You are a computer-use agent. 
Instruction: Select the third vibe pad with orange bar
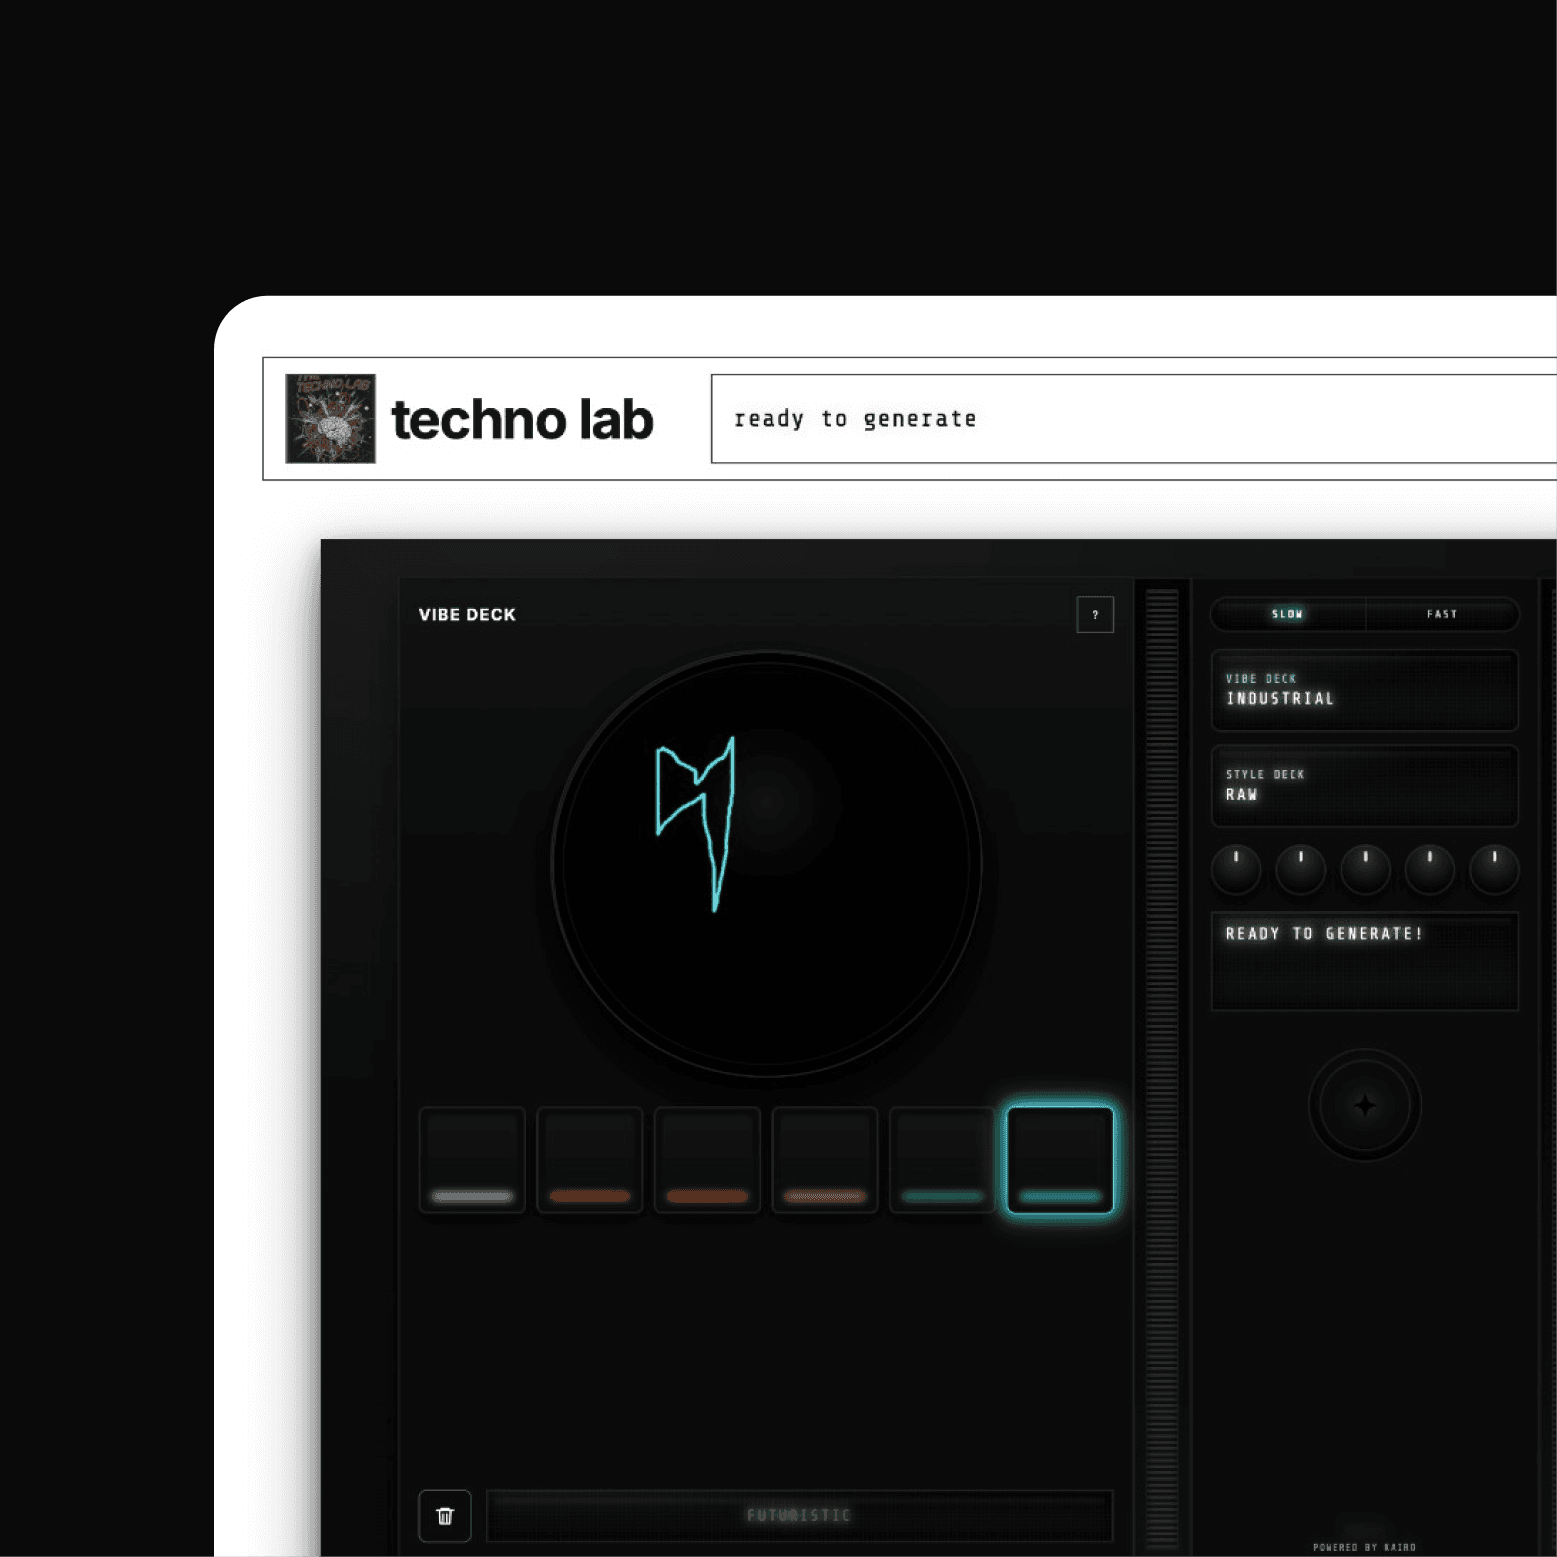(x=707, y=1160)
